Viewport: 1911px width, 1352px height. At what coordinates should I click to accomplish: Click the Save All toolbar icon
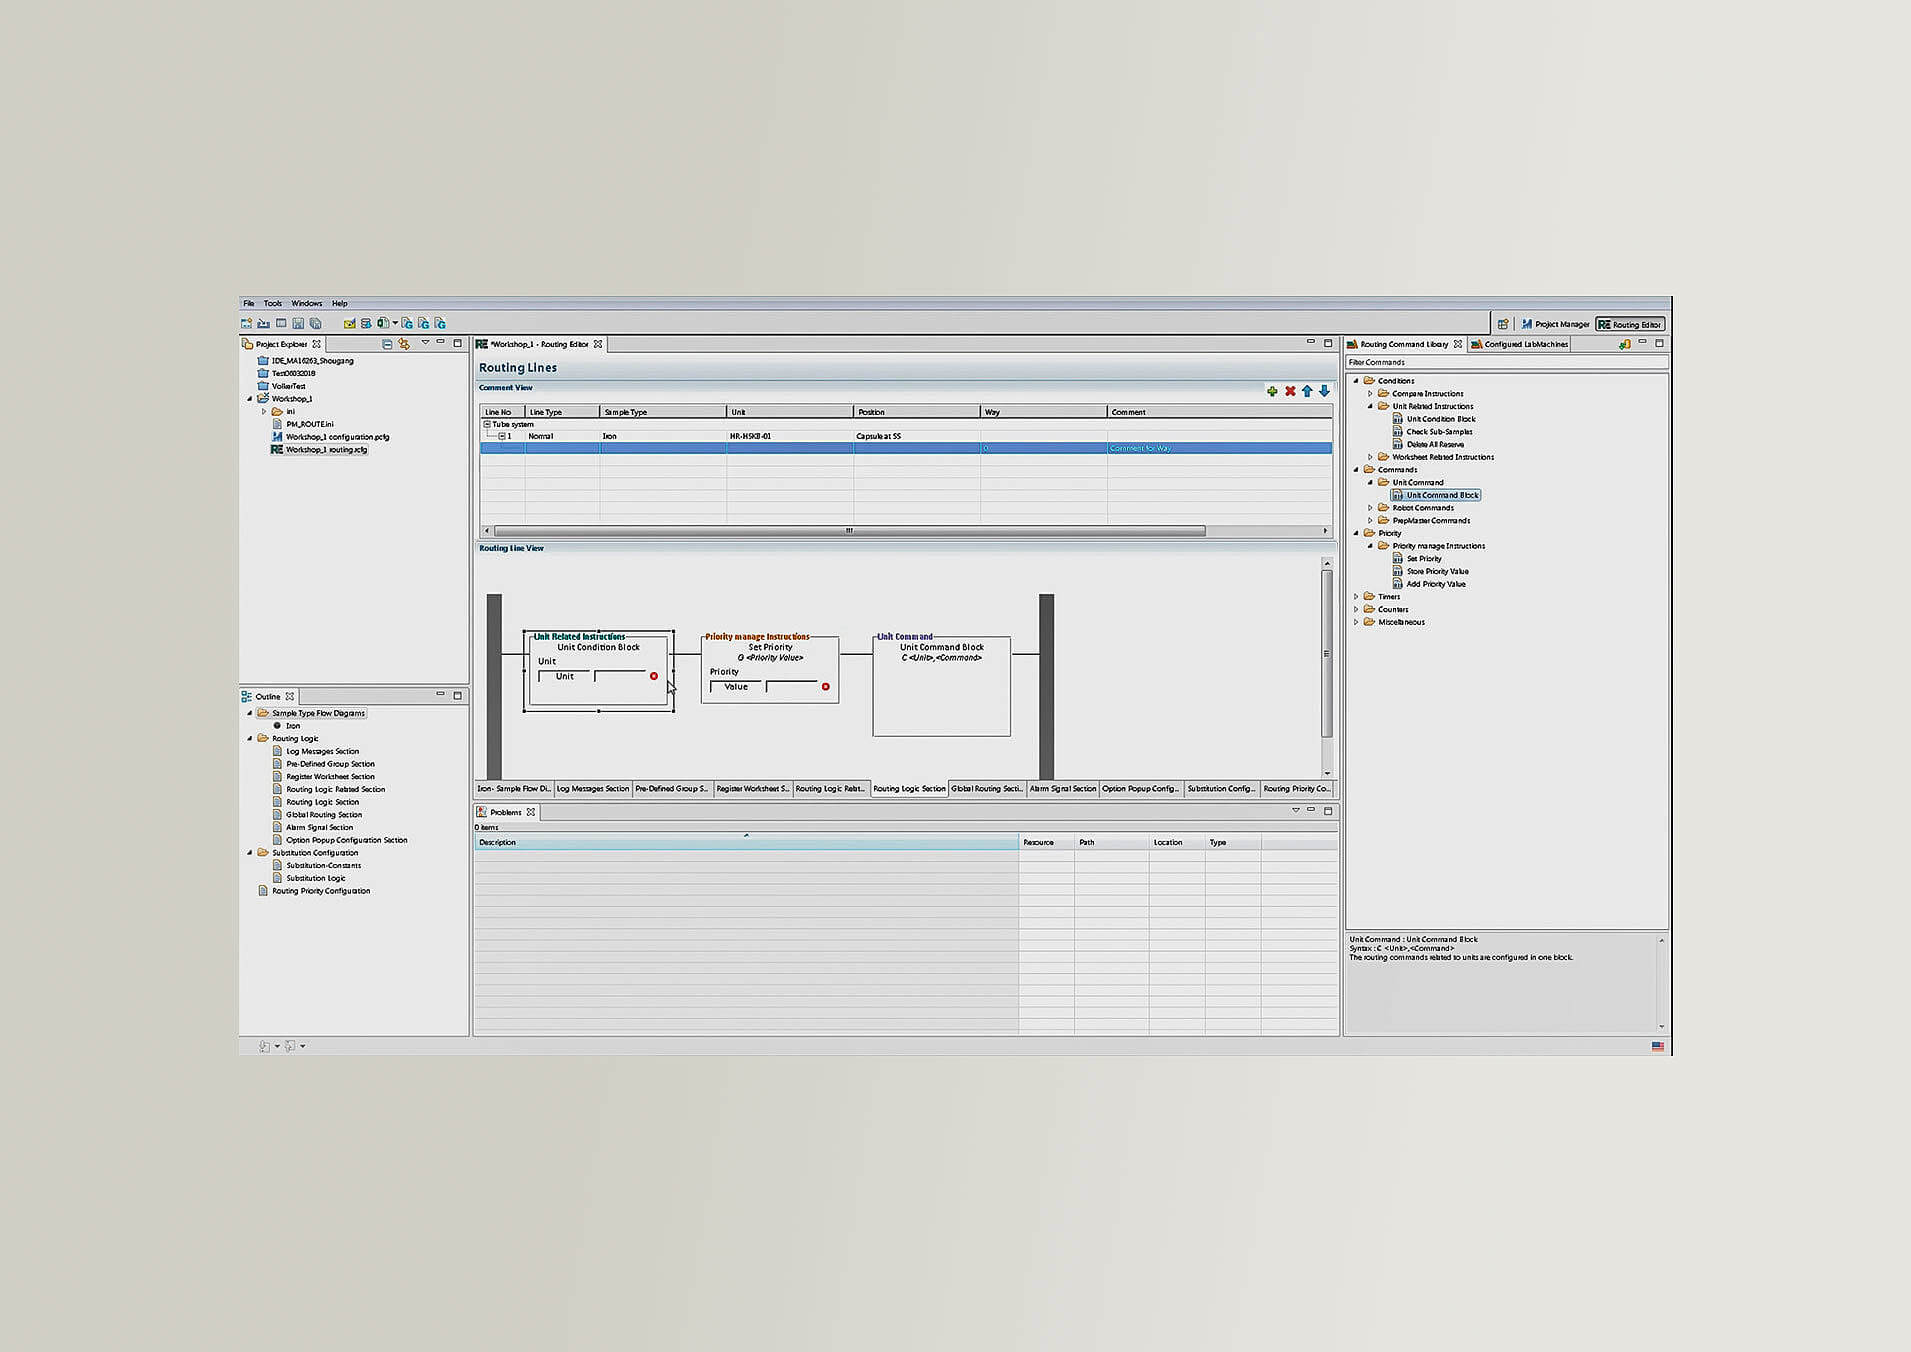316,323
